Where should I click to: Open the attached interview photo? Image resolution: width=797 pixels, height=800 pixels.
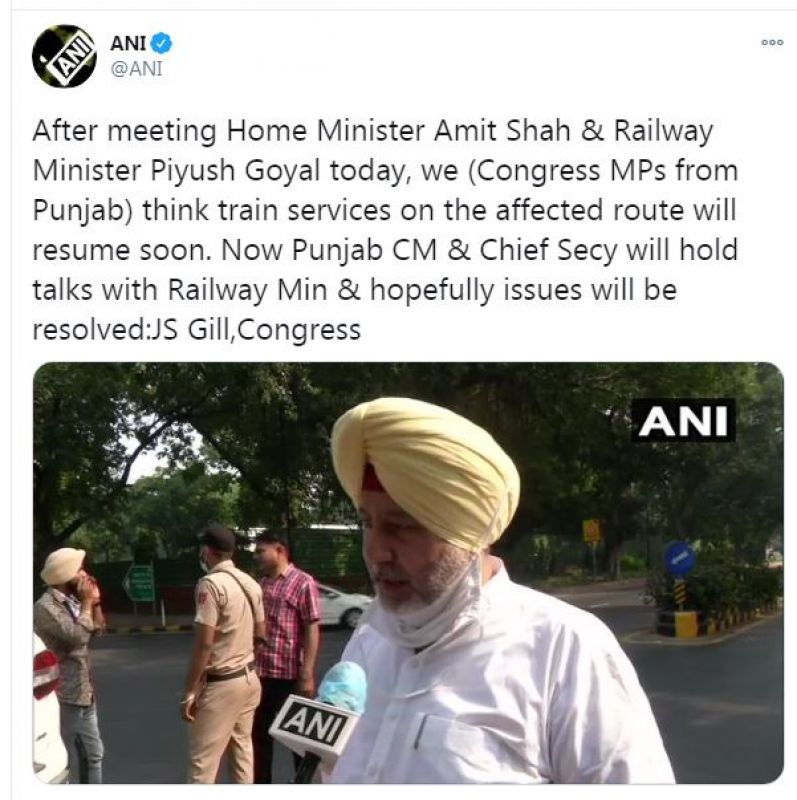tap(408, 572)
